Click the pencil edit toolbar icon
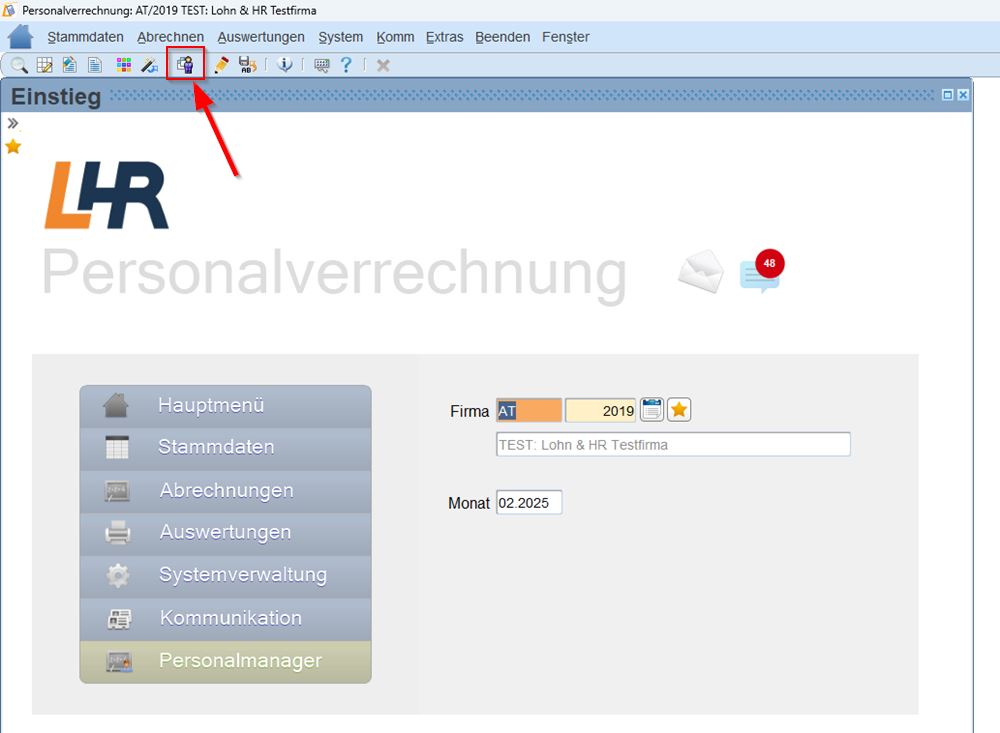 click(221, 64)
